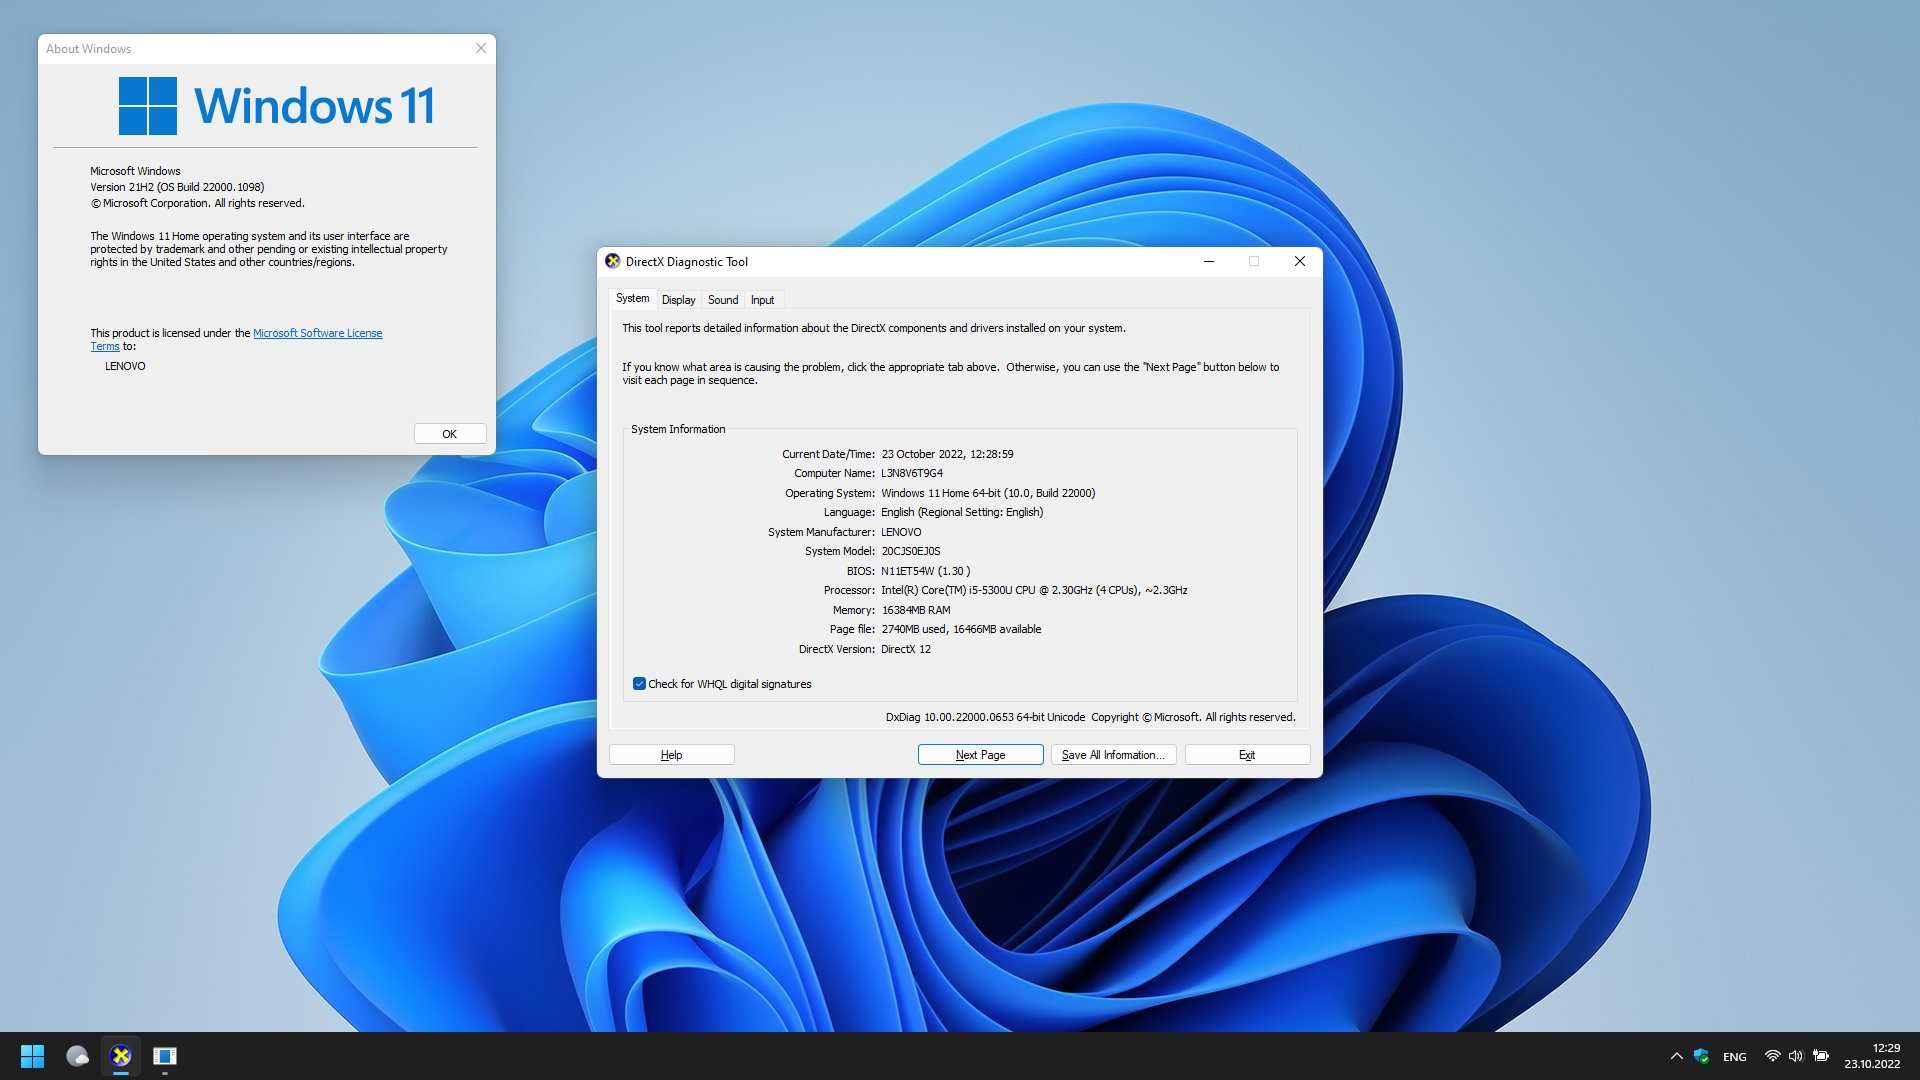Click the language settings ENG indicator

tap(1734, 1055)
